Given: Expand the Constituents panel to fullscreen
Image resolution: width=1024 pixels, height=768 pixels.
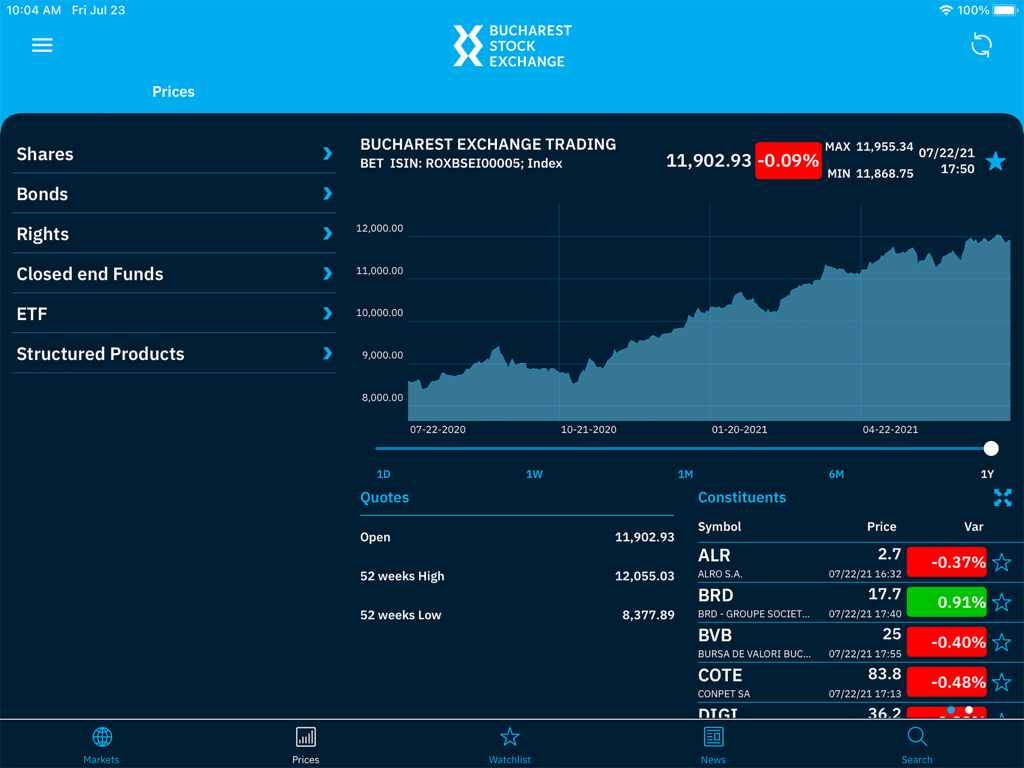Looking at the screenshot, I should pos(1002,497).
